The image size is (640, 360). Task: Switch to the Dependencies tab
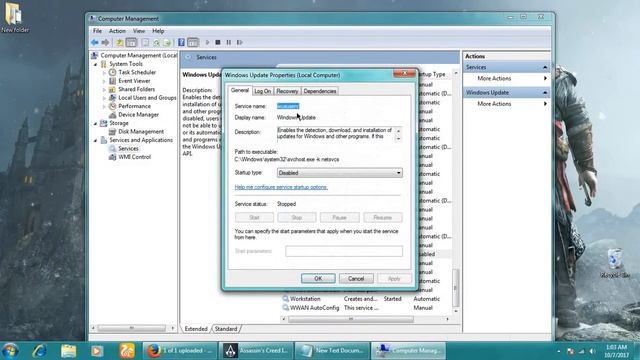pos(320,91)
